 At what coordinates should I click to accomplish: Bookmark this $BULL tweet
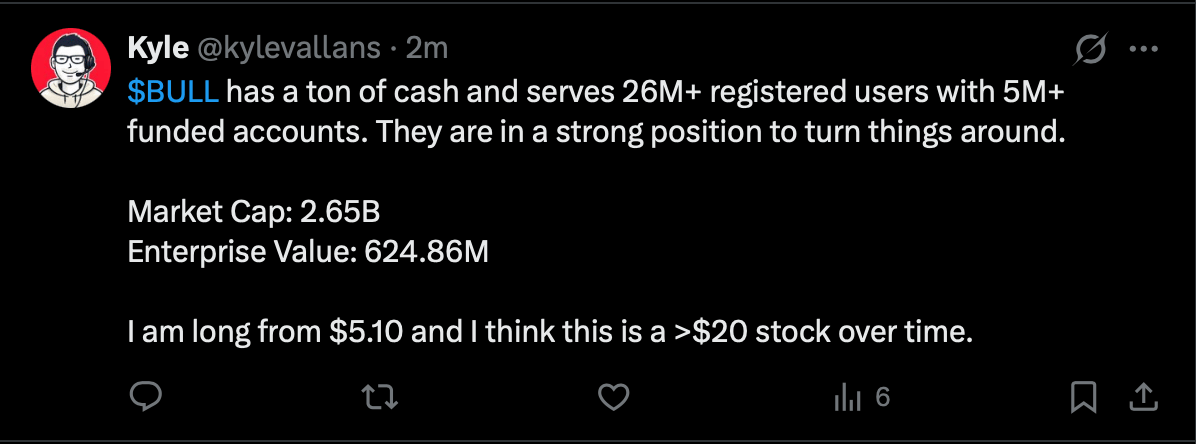(x=1084, y=397)
